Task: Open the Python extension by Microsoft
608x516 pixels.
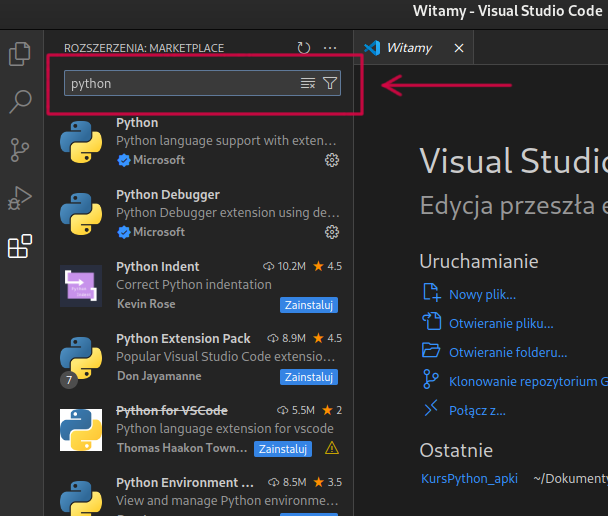Action: 201,143
